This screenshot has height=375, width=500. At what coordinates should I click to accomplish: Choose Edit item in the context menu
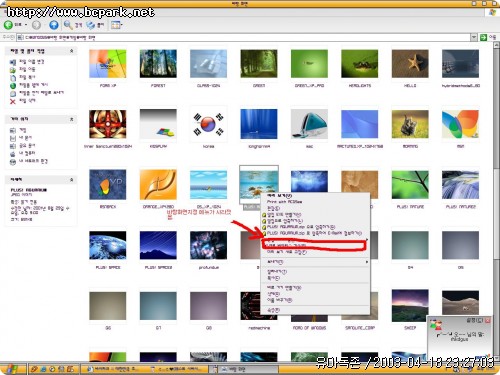[315, 208]
